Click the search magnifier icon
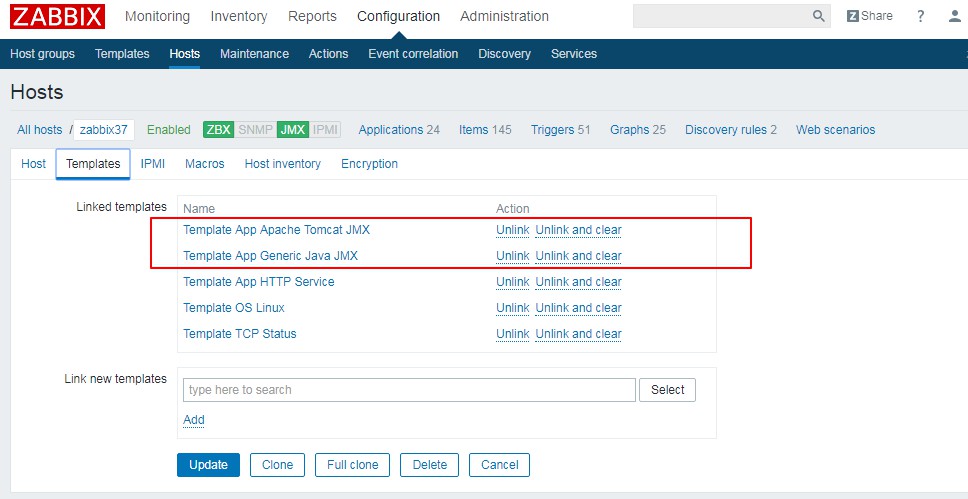968x499 pixels. [x=819, y=16]
